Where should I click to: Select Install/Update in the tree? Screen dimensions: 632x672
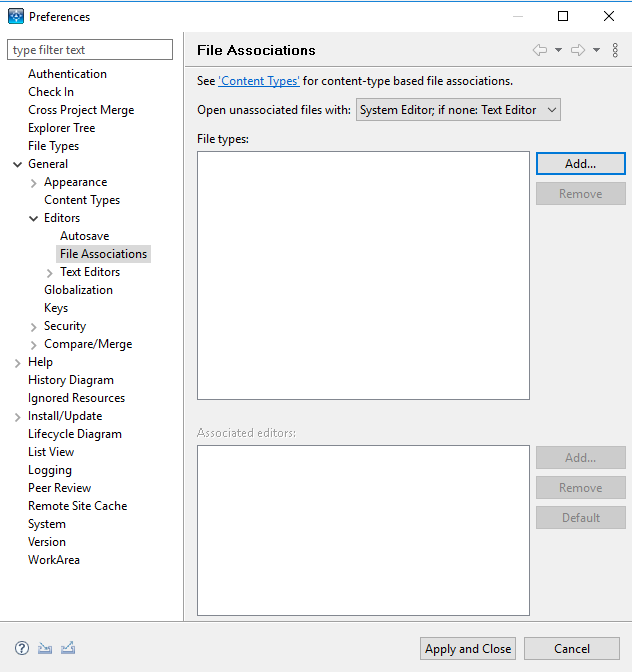pyautogui.click(x=65, y=416)
